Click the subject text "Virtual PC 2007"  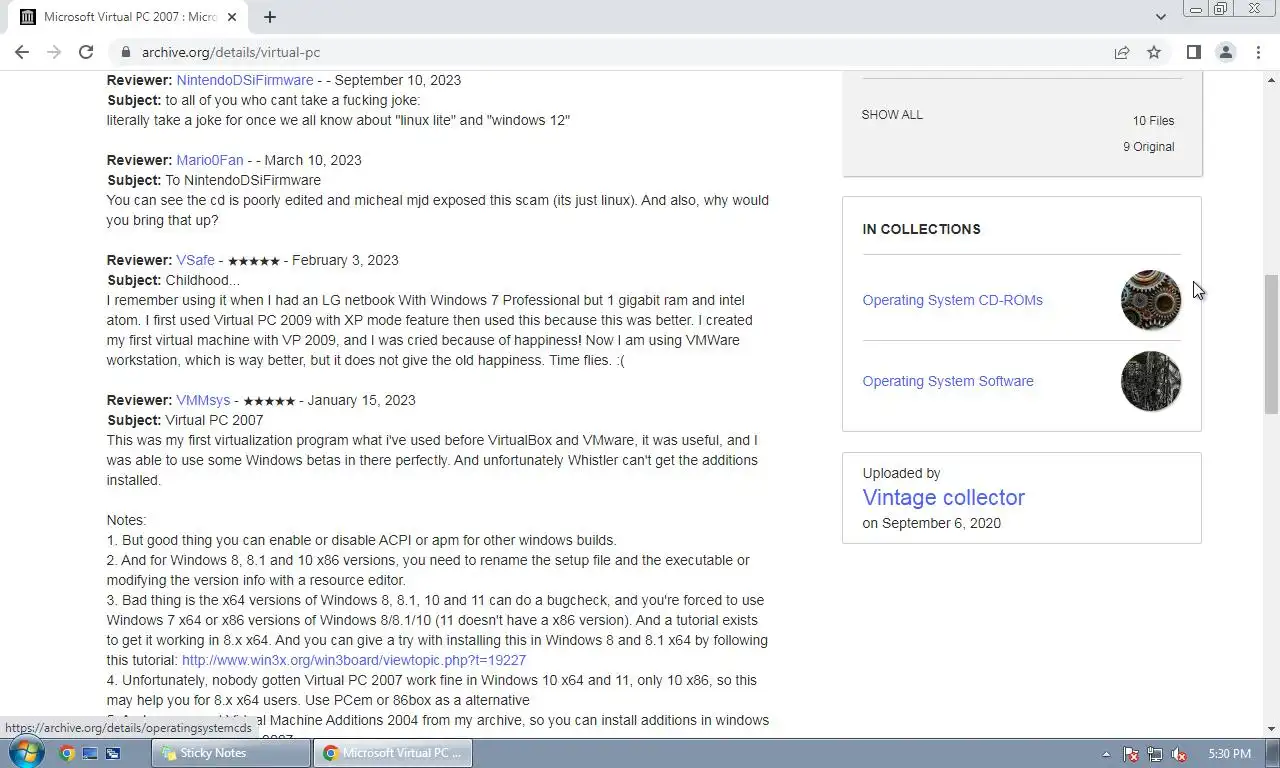(214, 420)
